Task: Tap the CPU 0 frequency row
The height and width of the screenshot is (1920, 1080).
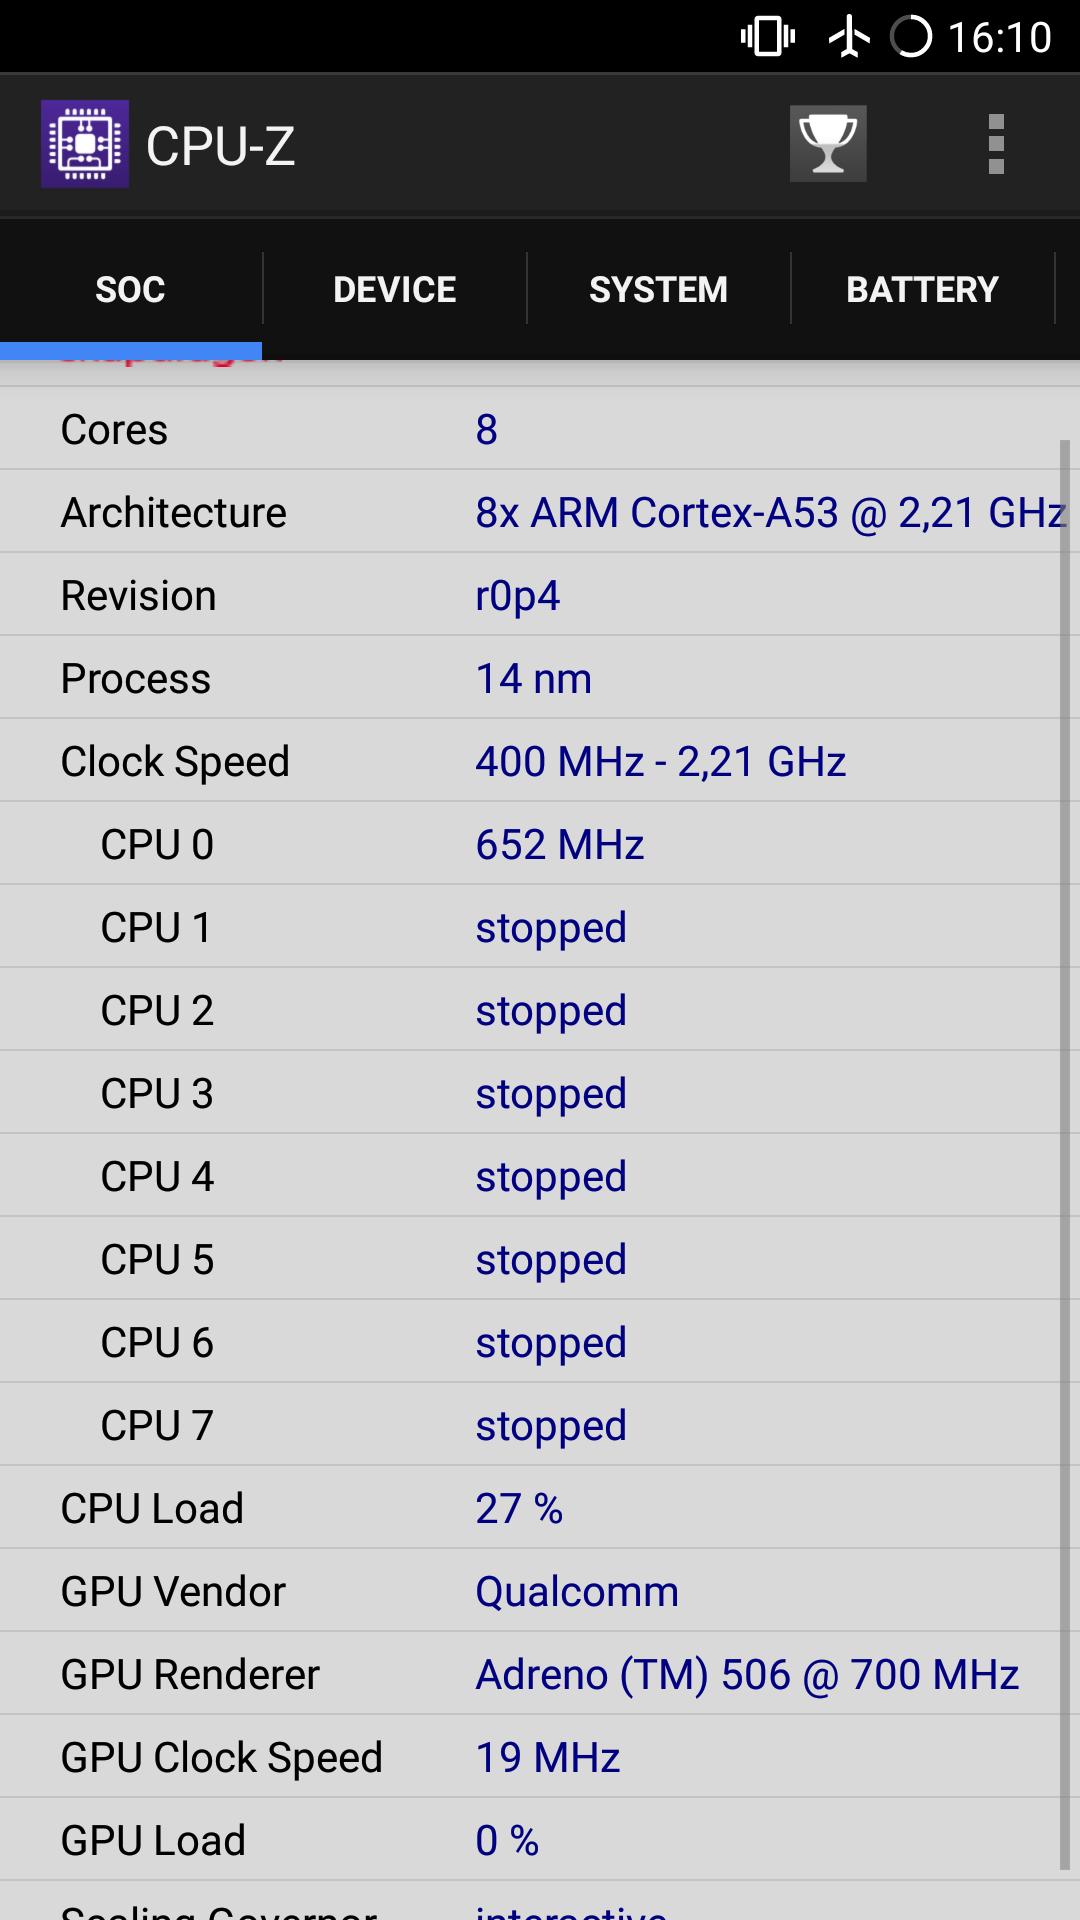Action: 530,844
